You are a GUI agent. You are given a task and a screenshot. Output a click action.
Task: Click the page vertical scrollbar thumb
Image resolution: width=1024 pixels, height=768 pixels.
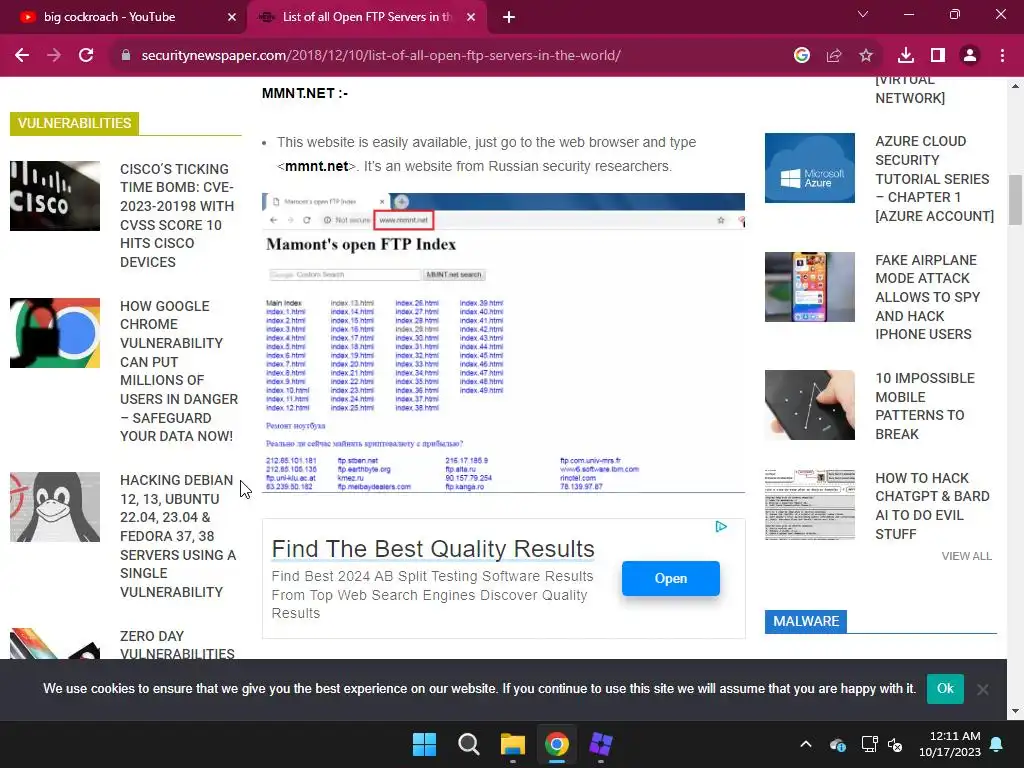click(x=1016, y=199)
